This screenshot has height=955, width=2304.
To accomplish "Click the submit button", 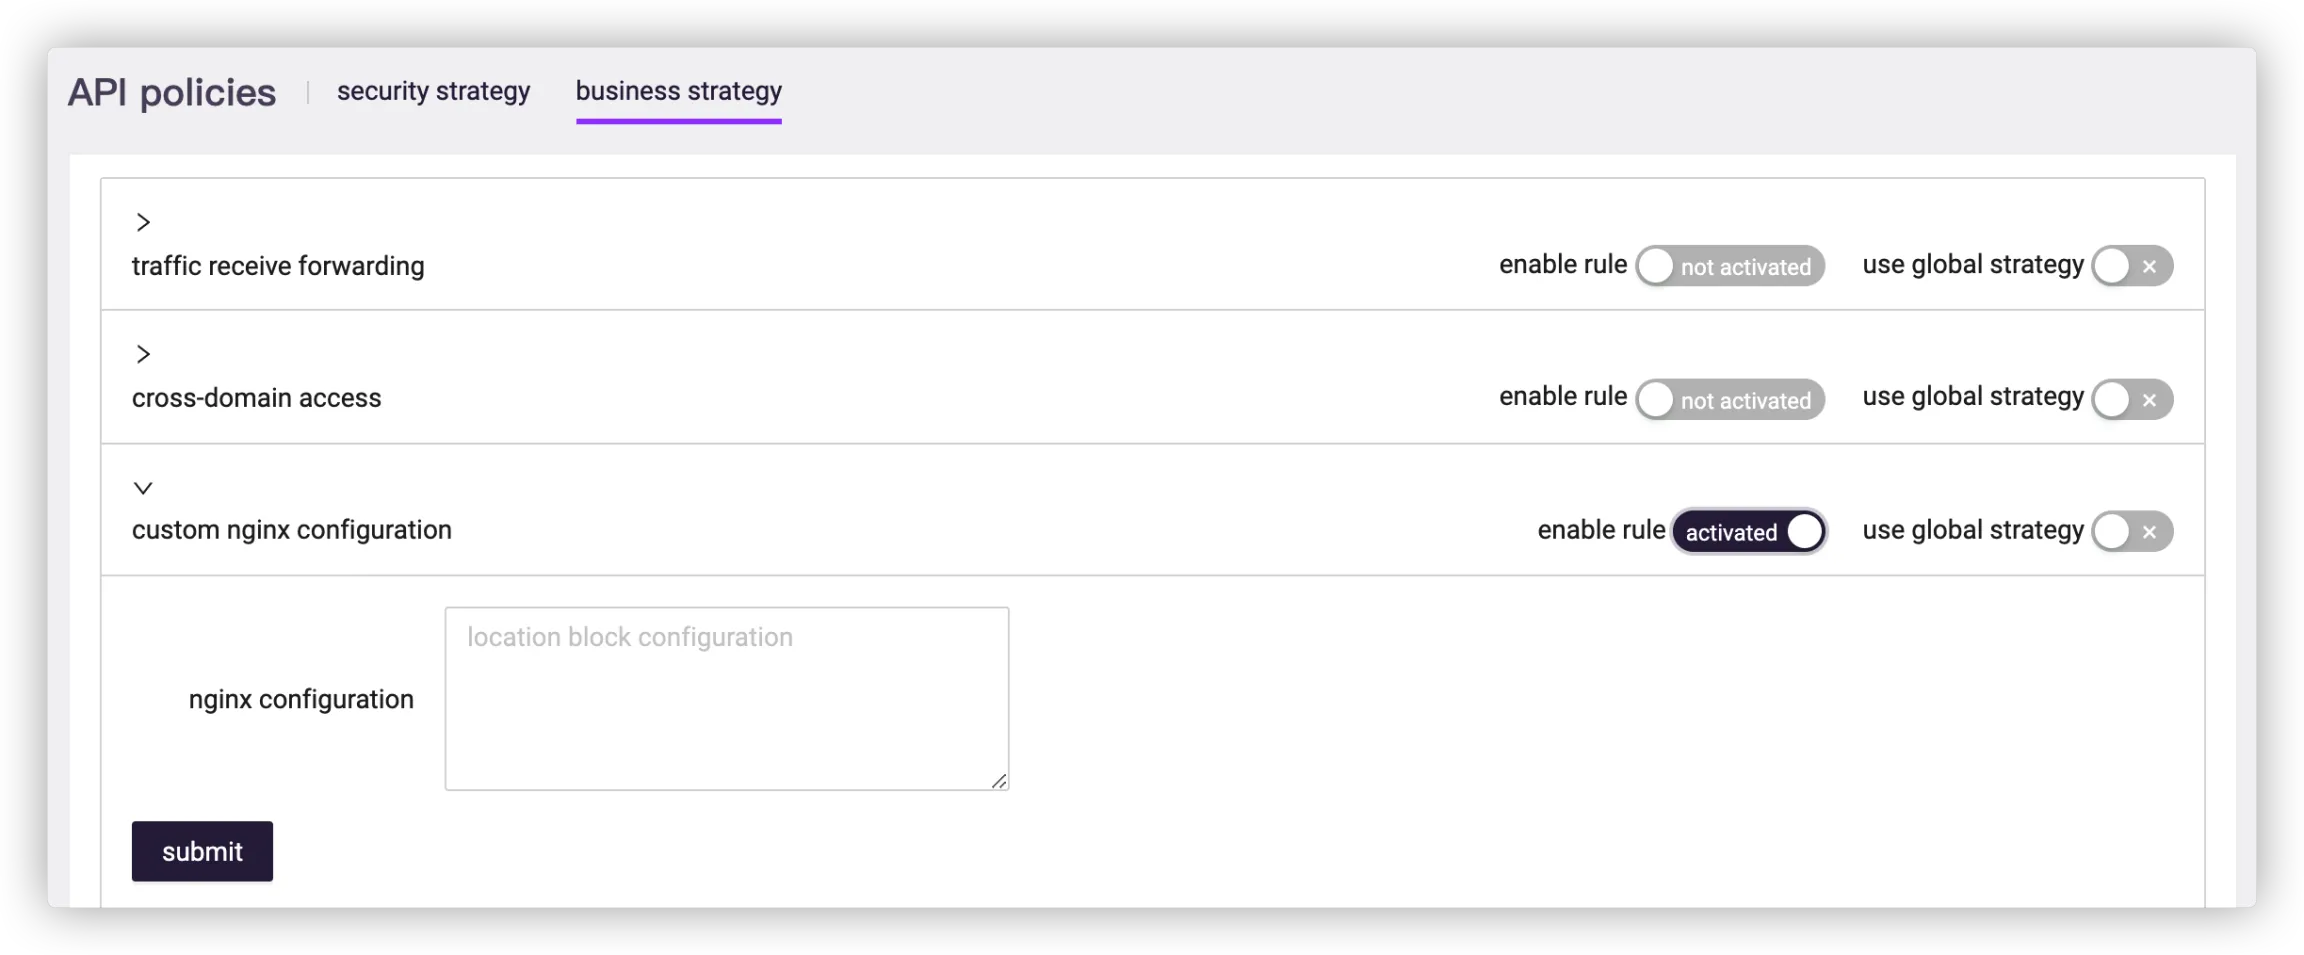I will click(202, 851).
